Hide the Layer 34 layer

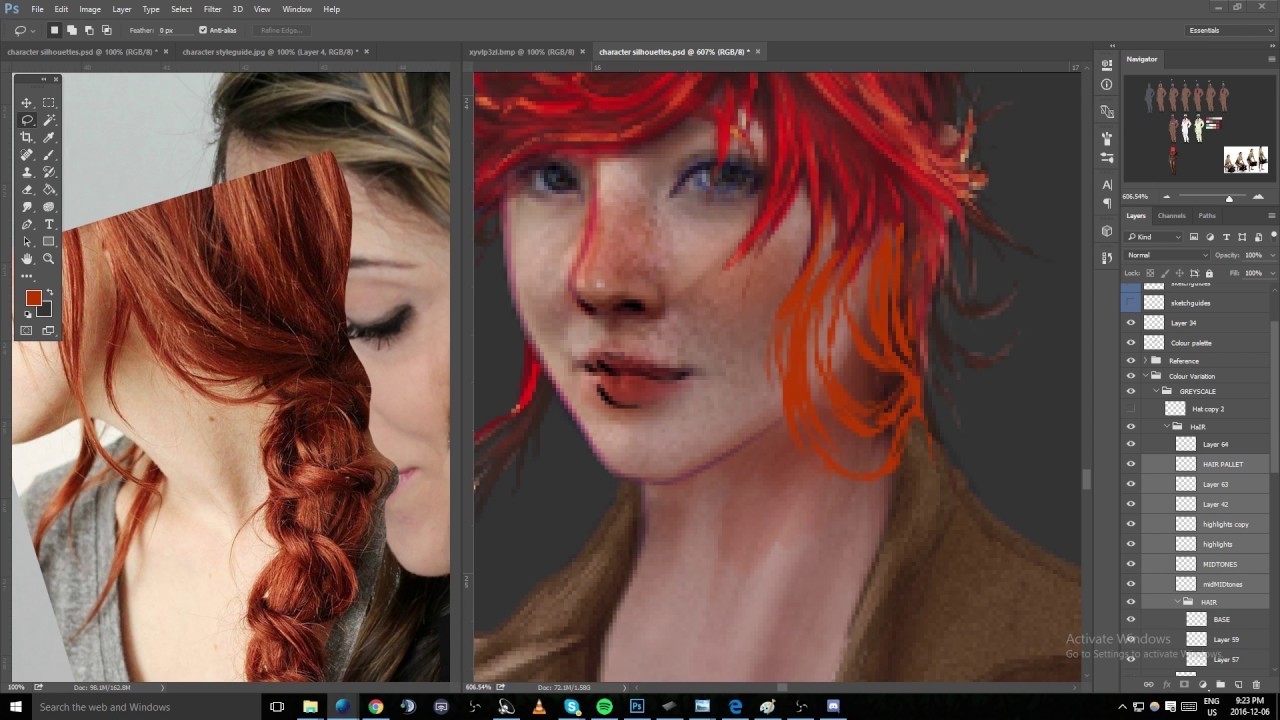(x=1131, y=323)
